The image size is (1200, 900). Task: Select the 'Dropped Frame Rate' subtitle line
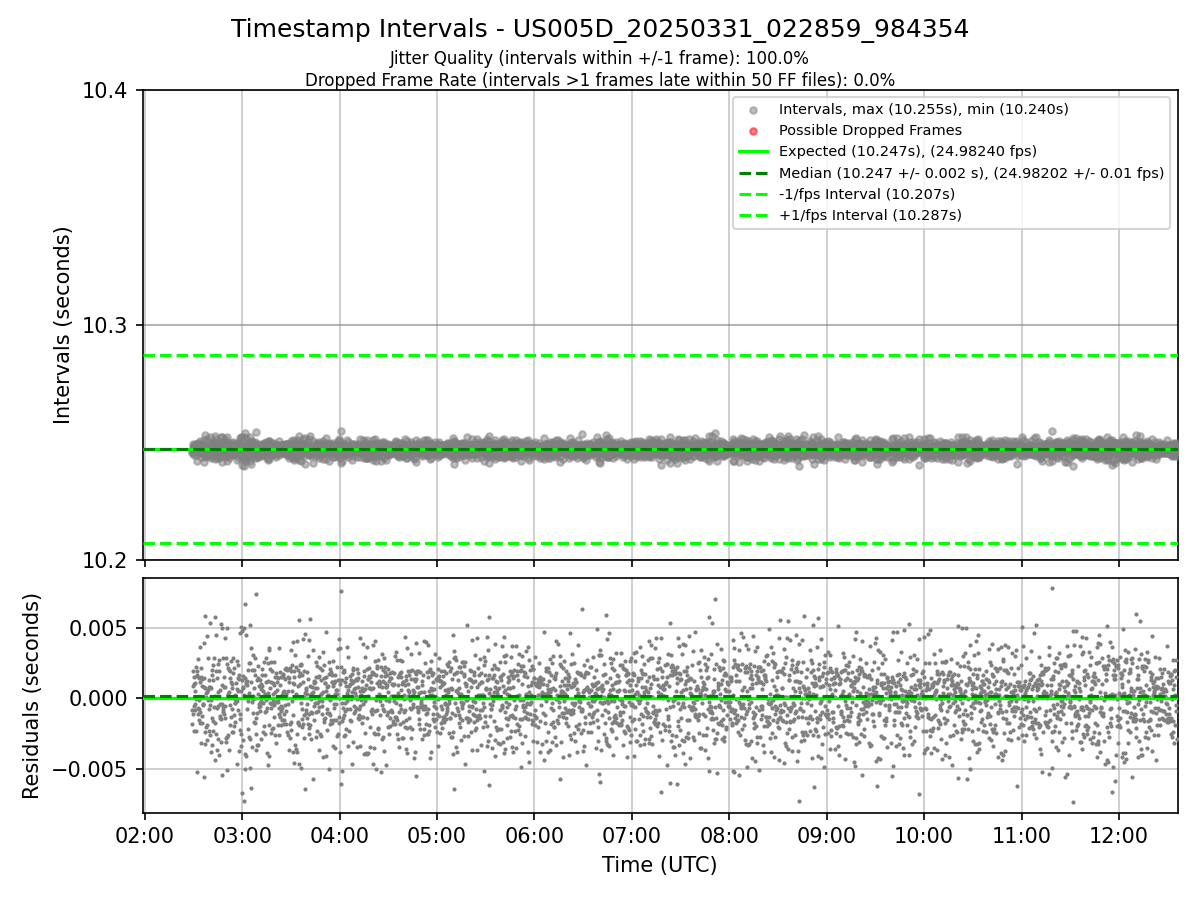[600, 80]
